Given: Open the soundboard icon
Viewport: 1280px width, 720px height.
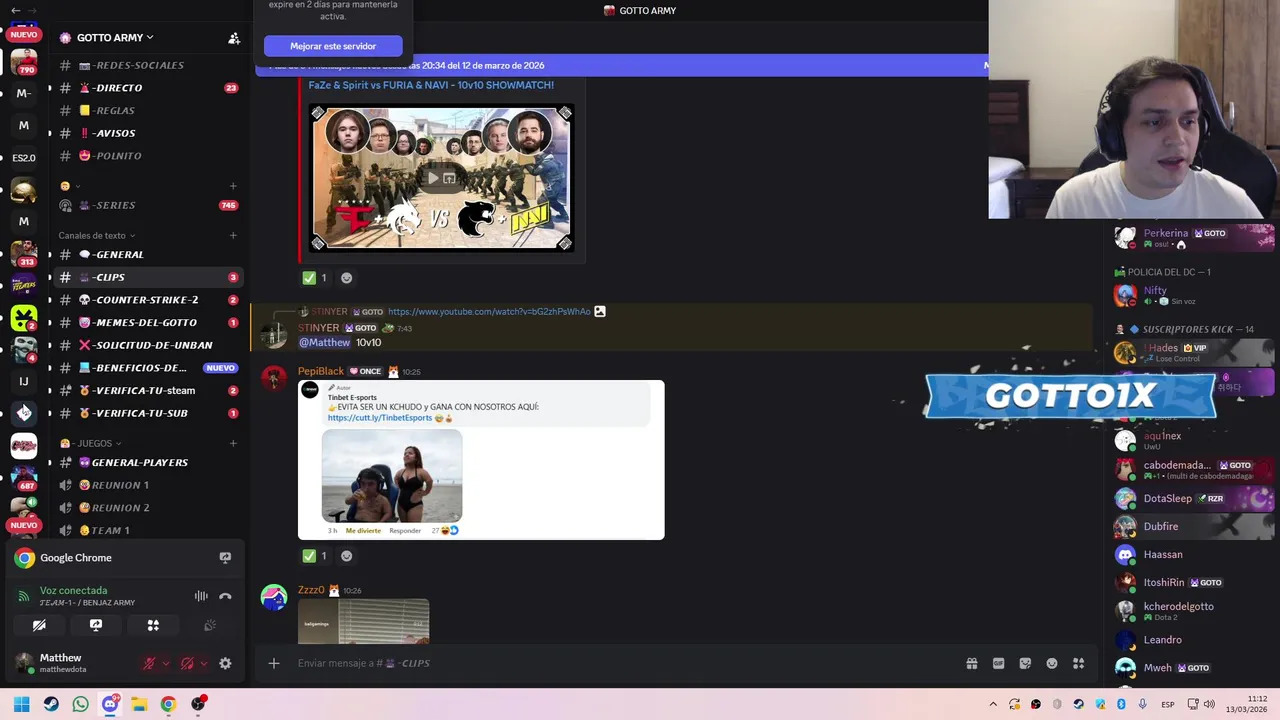Looking at the screenshot, I should pos(210,625).
